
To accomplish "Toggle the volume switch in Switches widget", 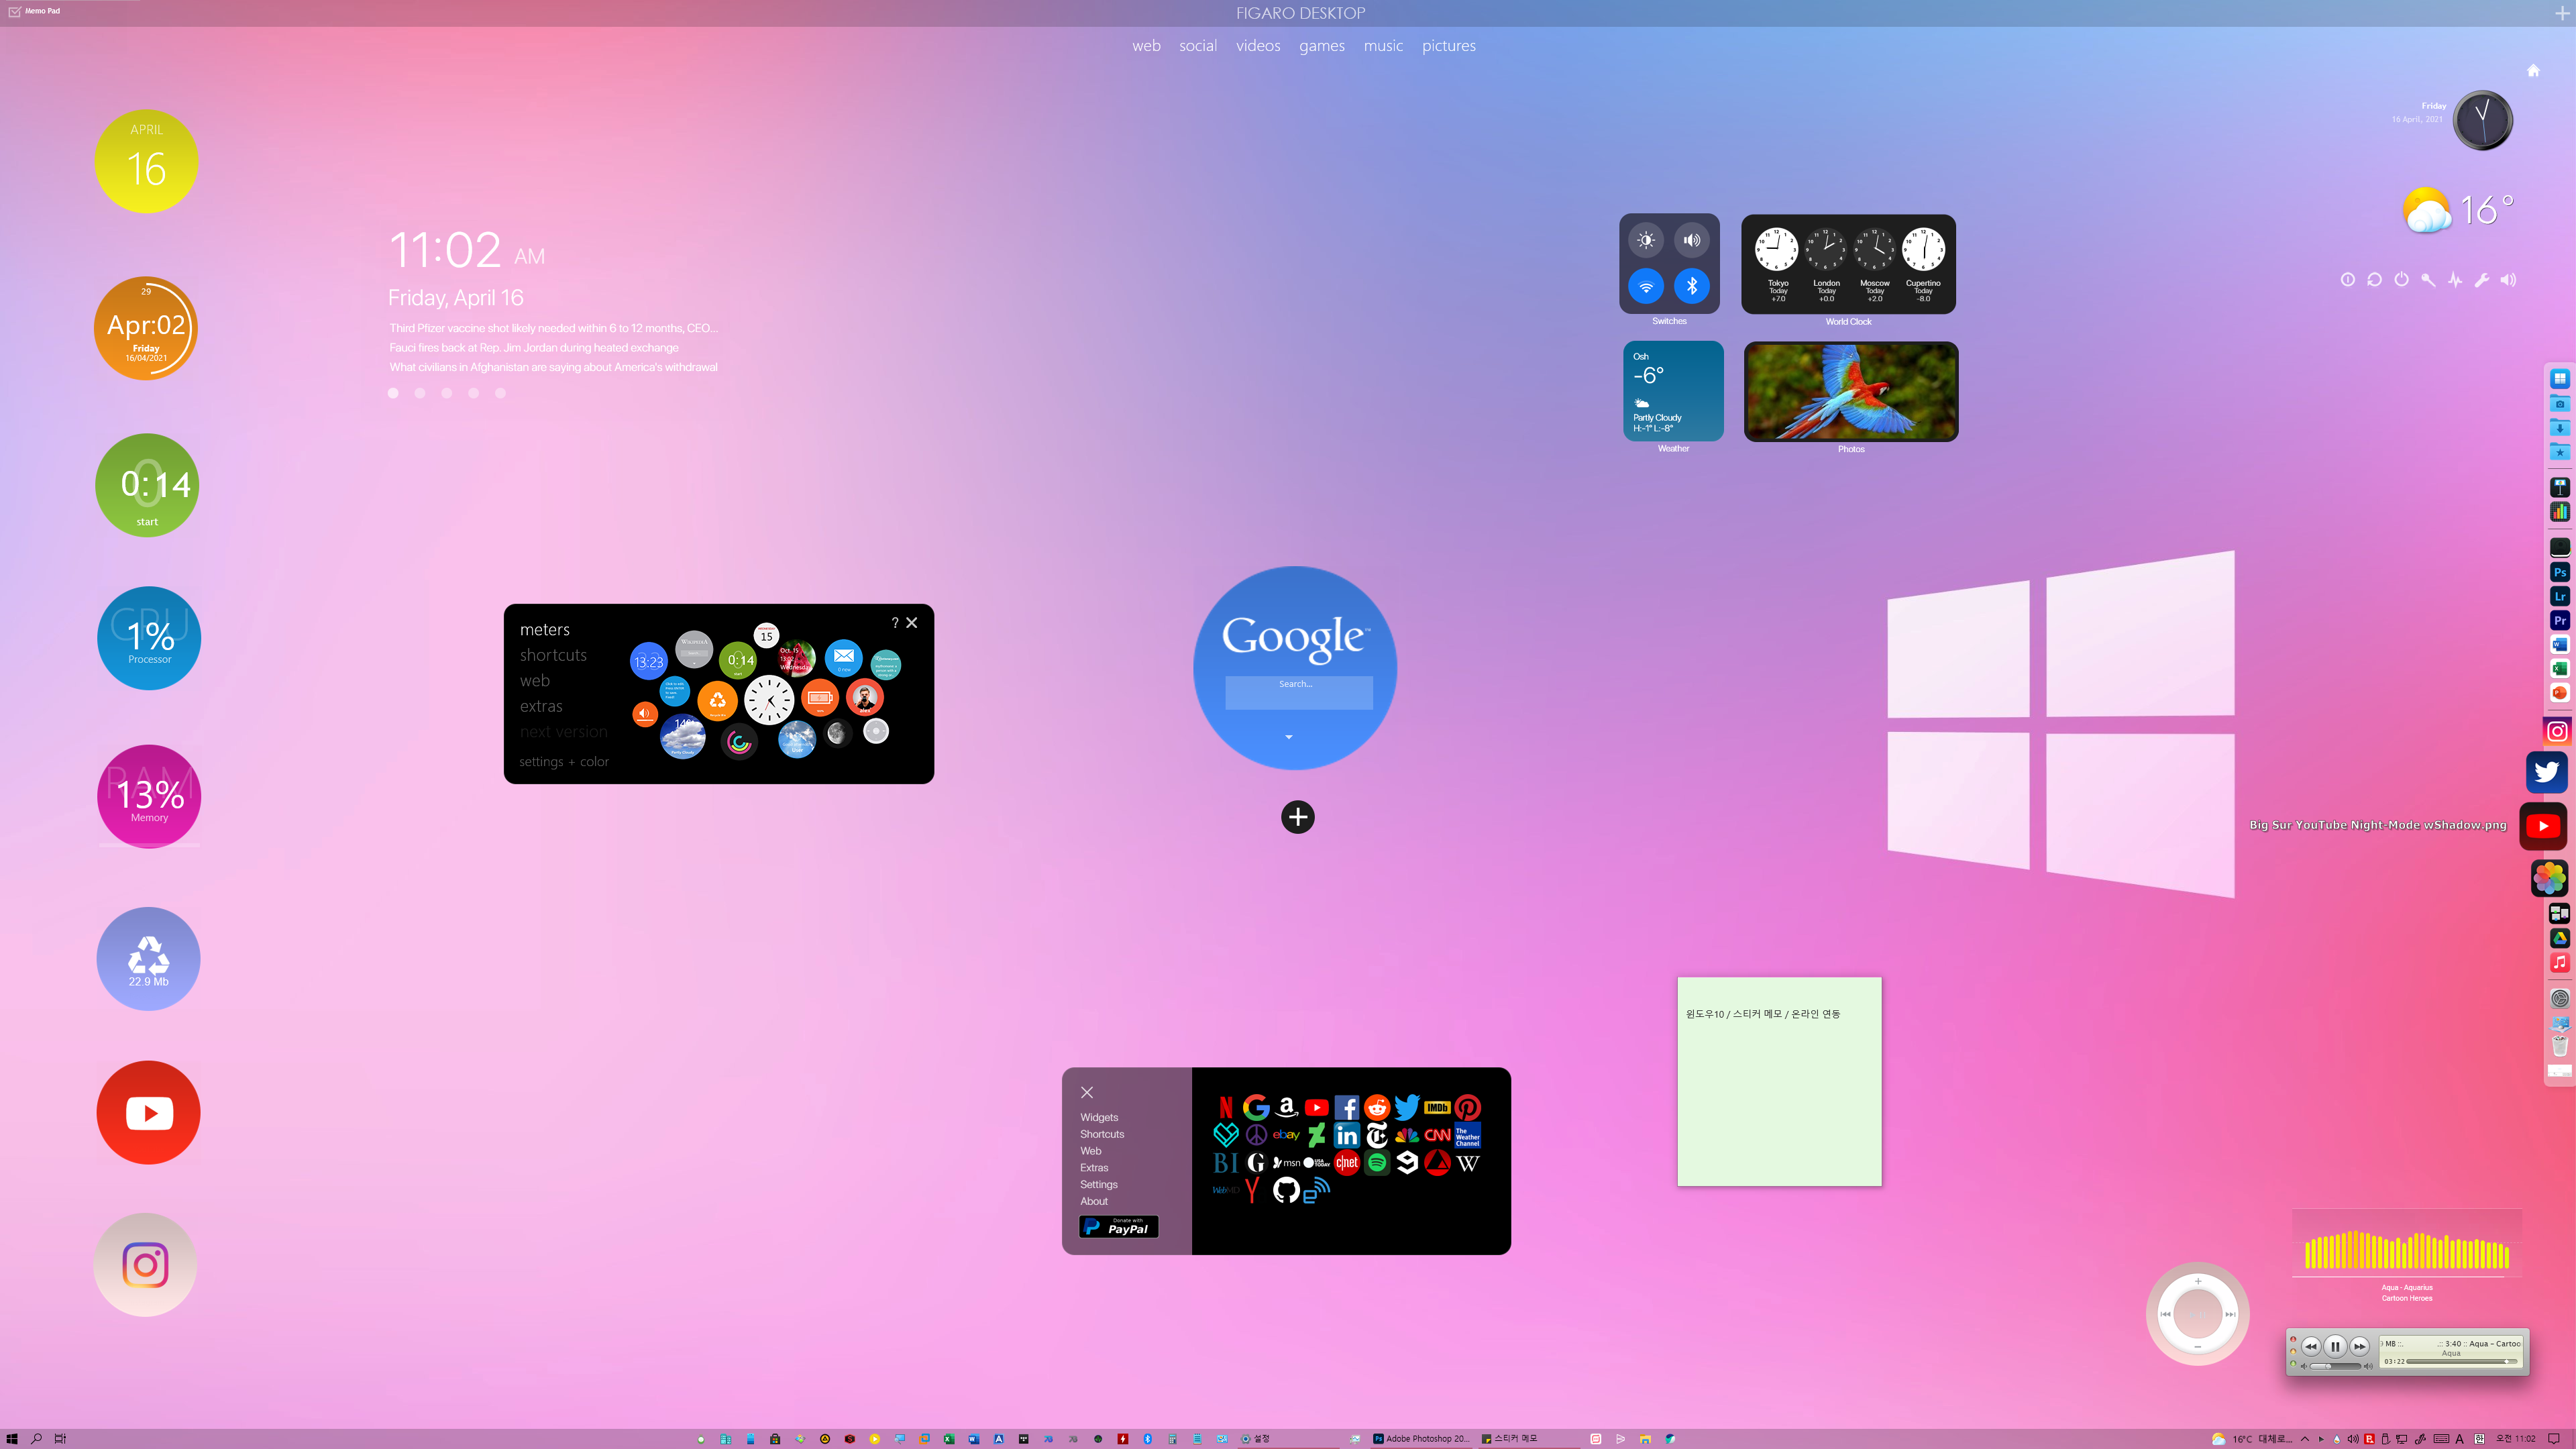I will 1692,240.
